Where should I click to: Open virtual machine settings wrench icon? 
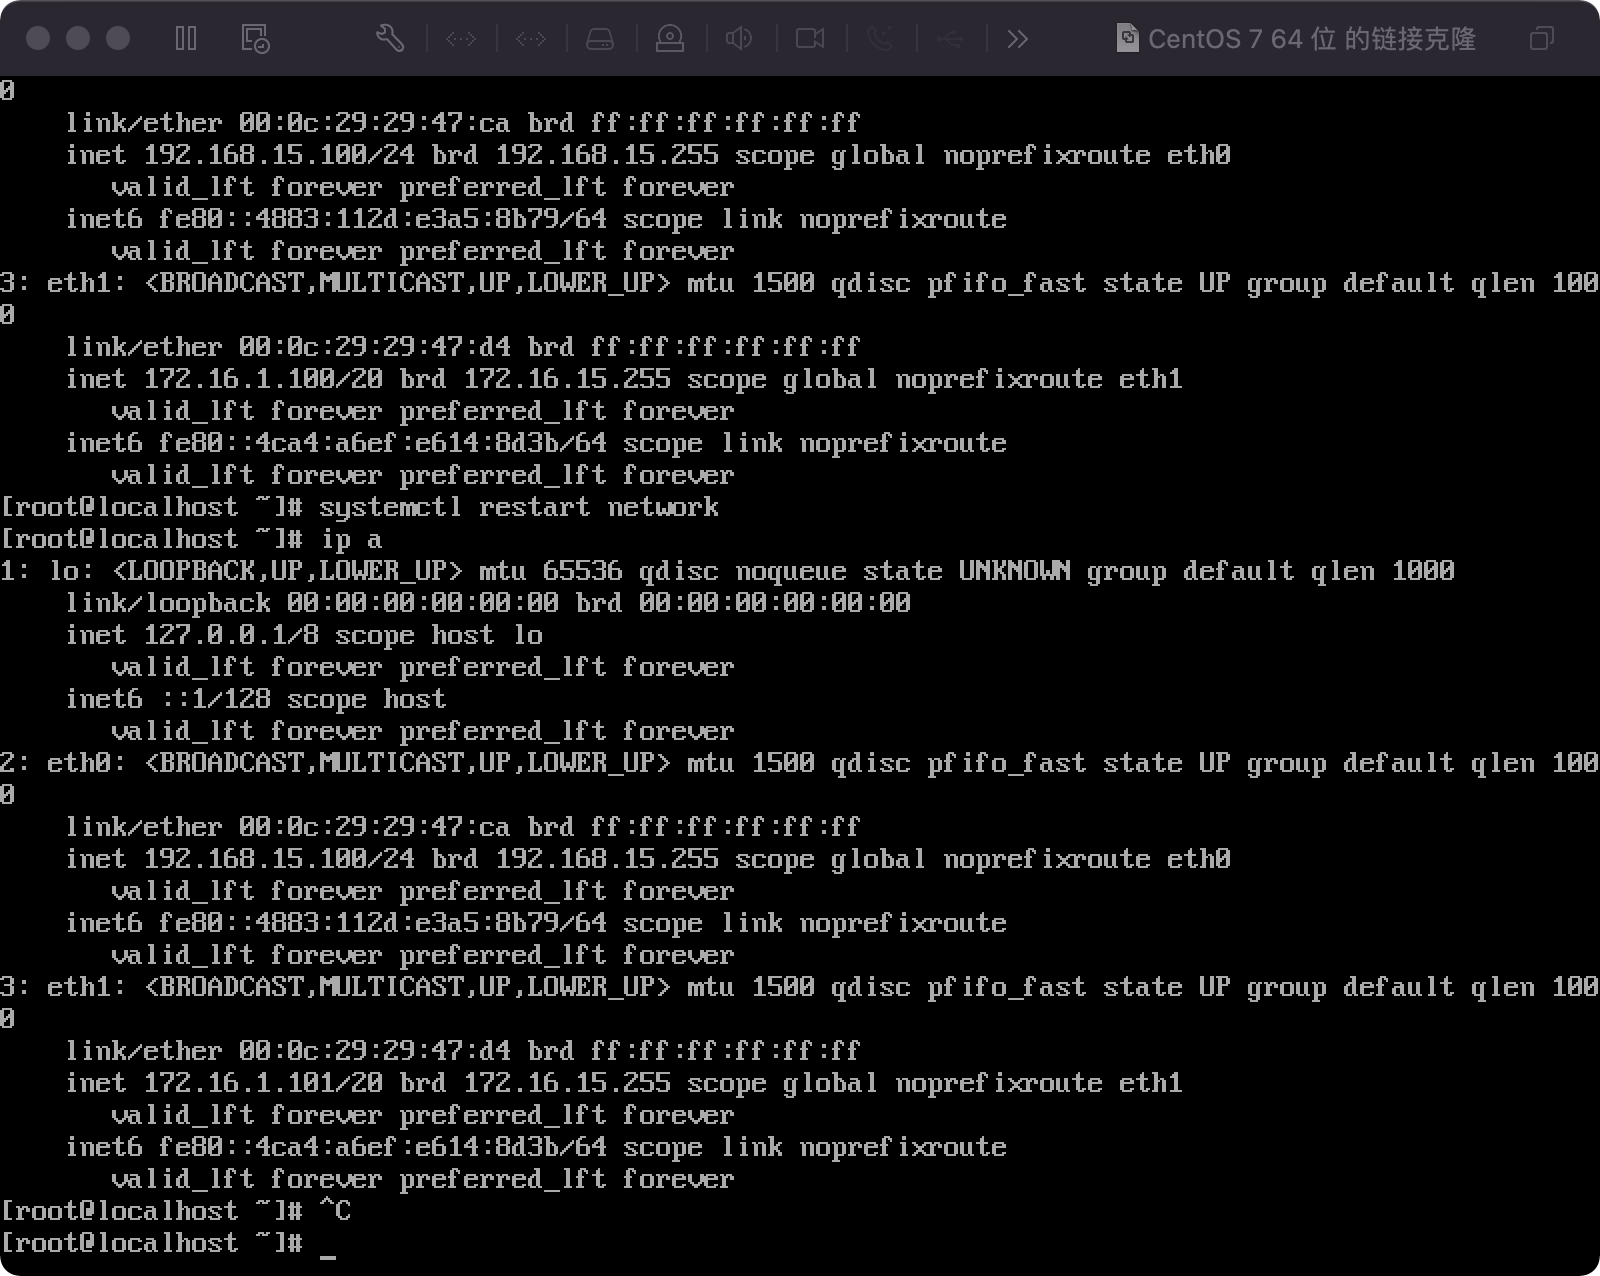pos(390,39)
